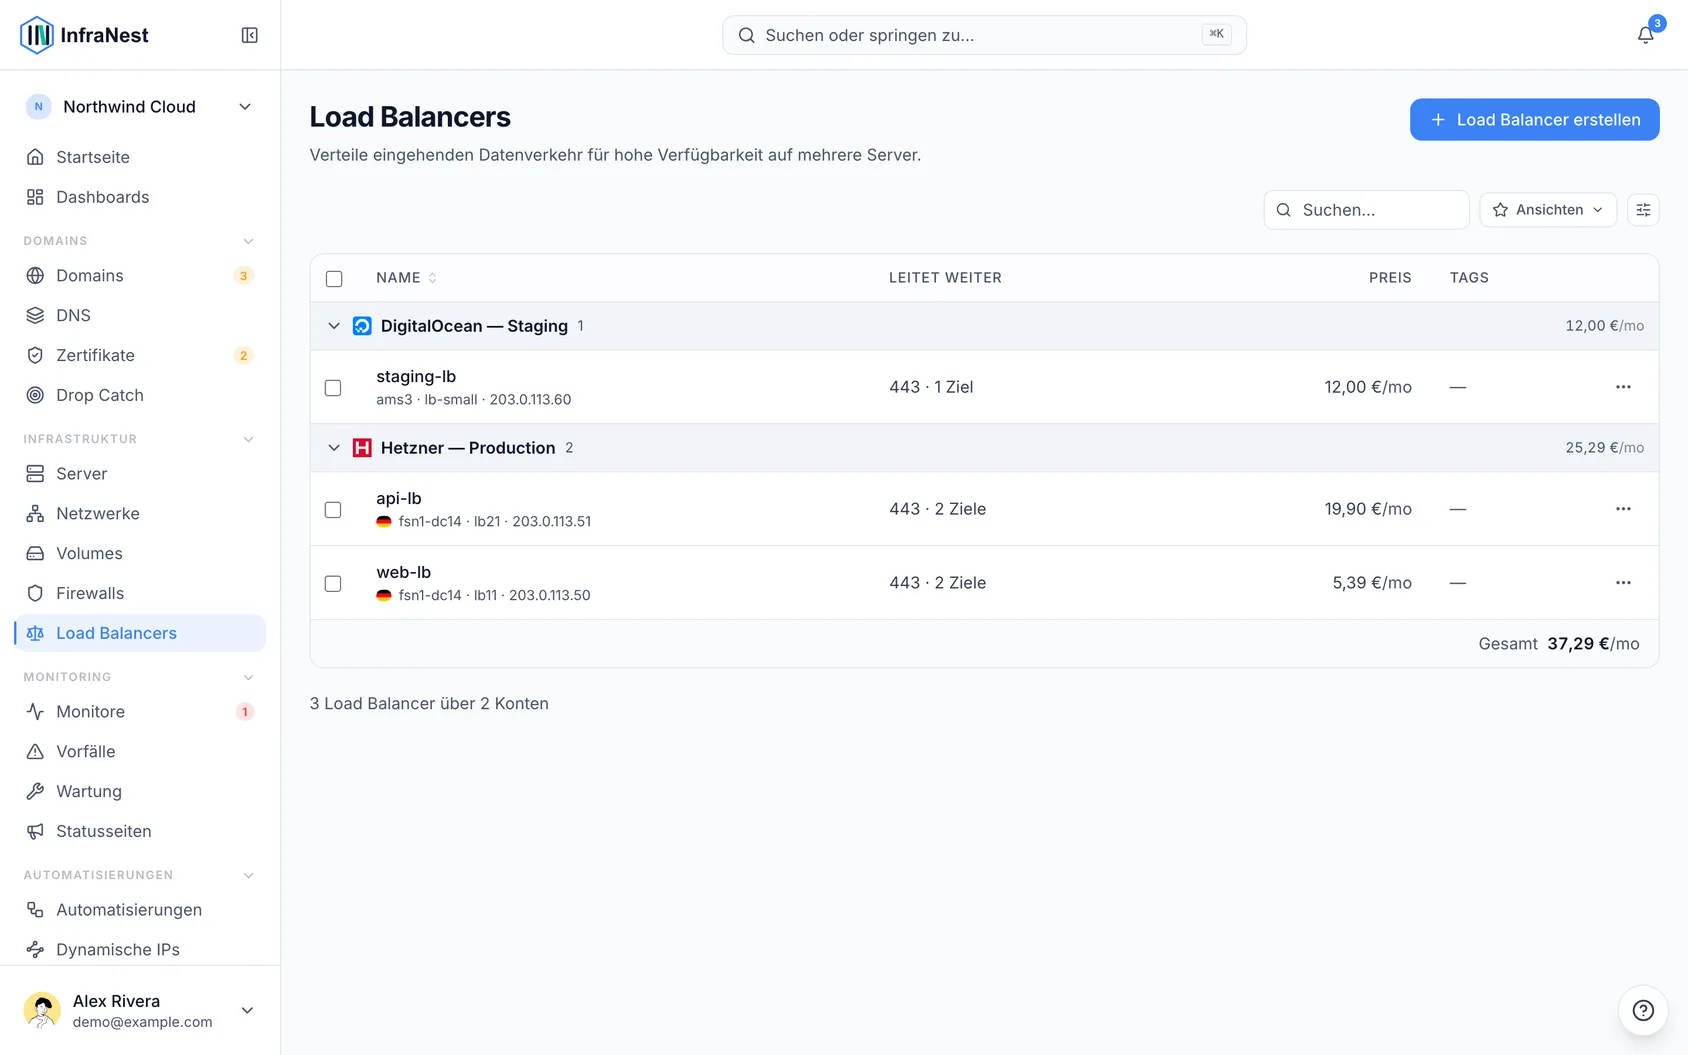1688x1055 pixels.
Task: Toggle the select-all checkbox in header
Action: click(x=334, y=279)
